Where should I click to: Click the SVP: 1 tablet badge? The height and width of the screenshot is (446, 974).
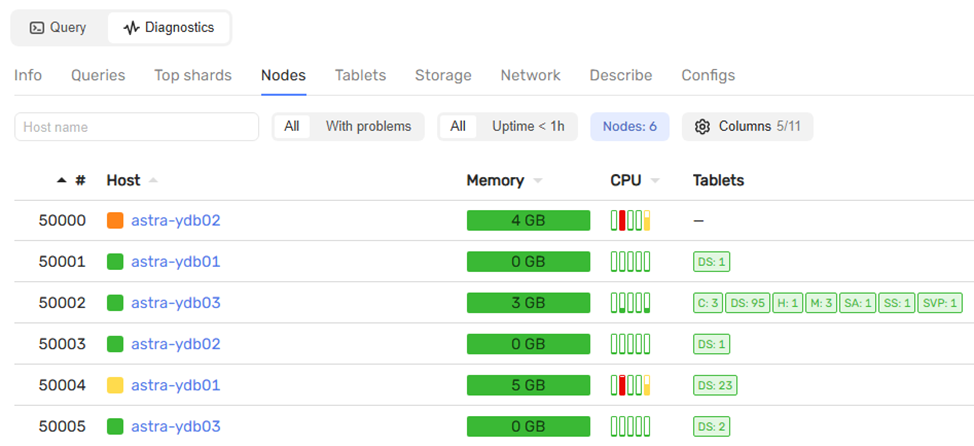pos(940,303)
